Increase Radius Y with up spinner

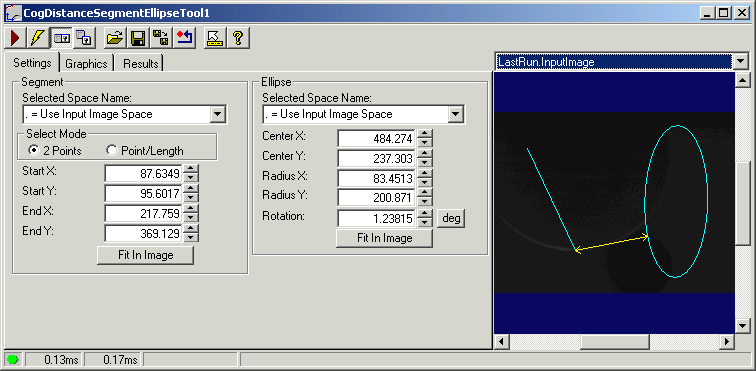coord(424,194)
